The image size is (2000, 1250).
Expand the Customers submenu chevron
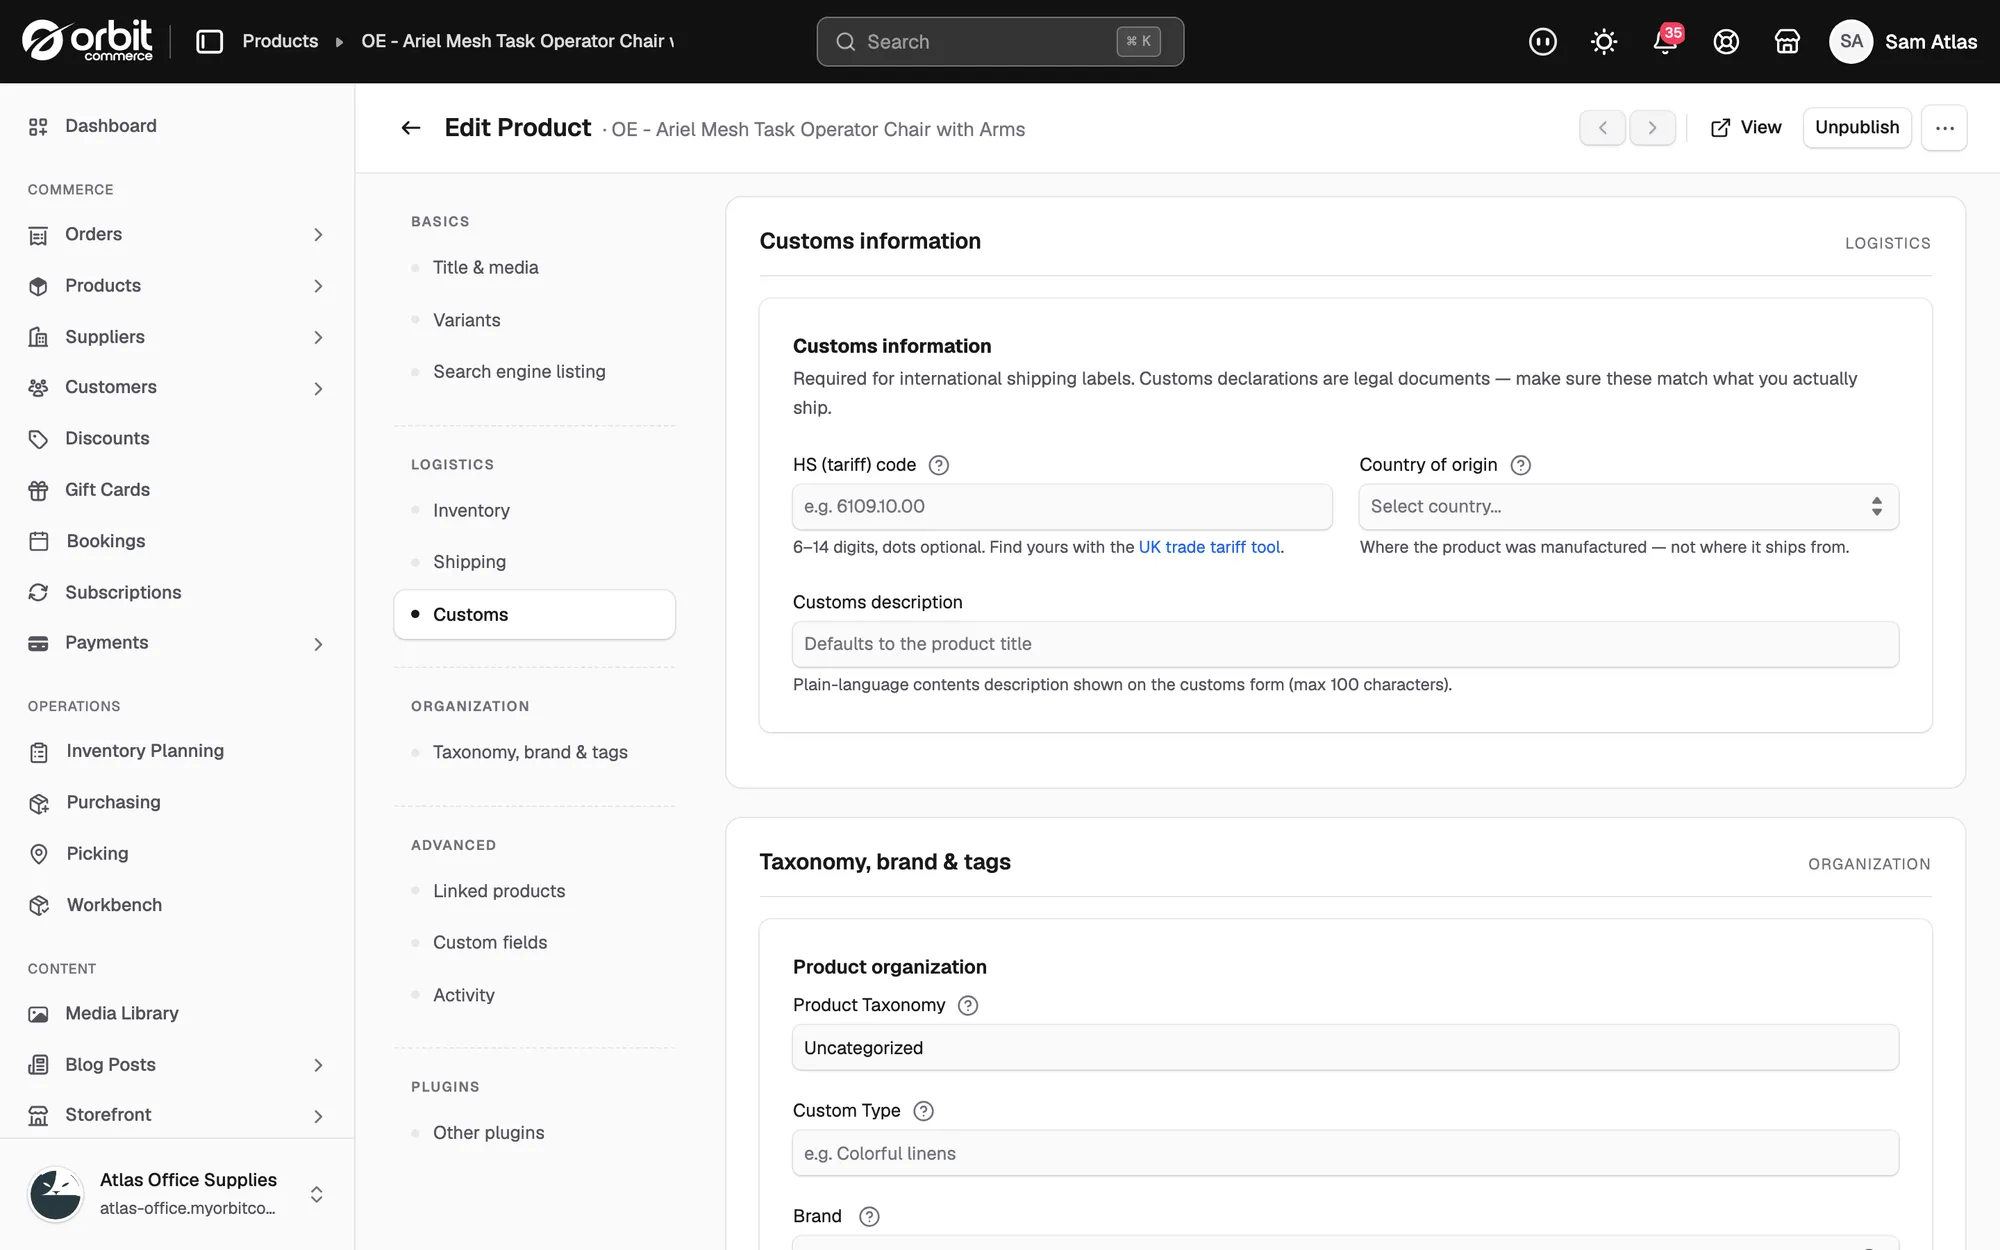[318, 388]
